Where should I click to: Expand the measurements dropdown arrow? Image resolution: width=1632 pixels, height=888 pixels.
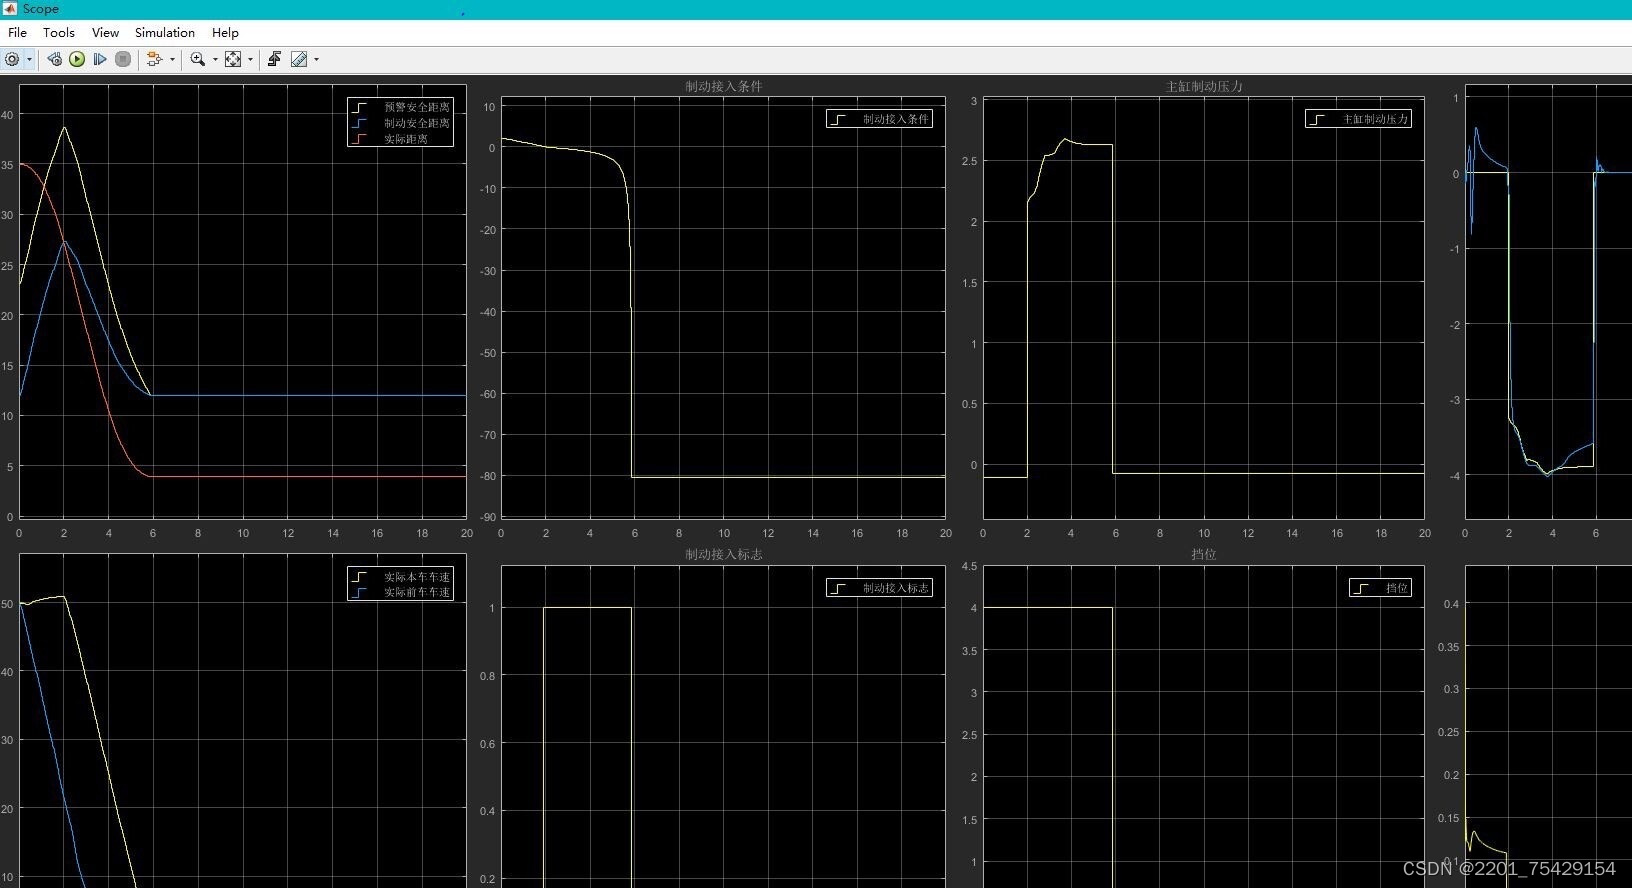316,59
